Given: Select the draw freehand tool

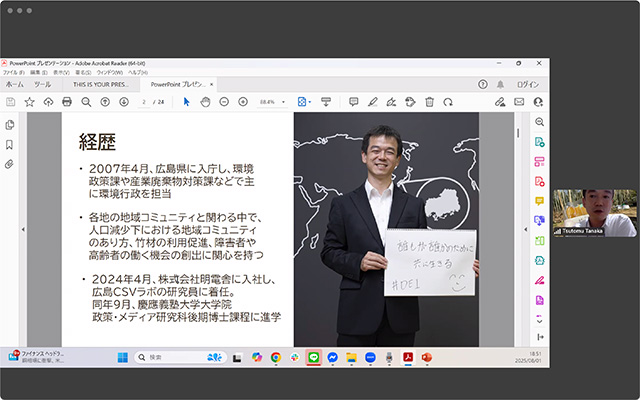Looking at the screenshot, I should [x=391, y=102].
